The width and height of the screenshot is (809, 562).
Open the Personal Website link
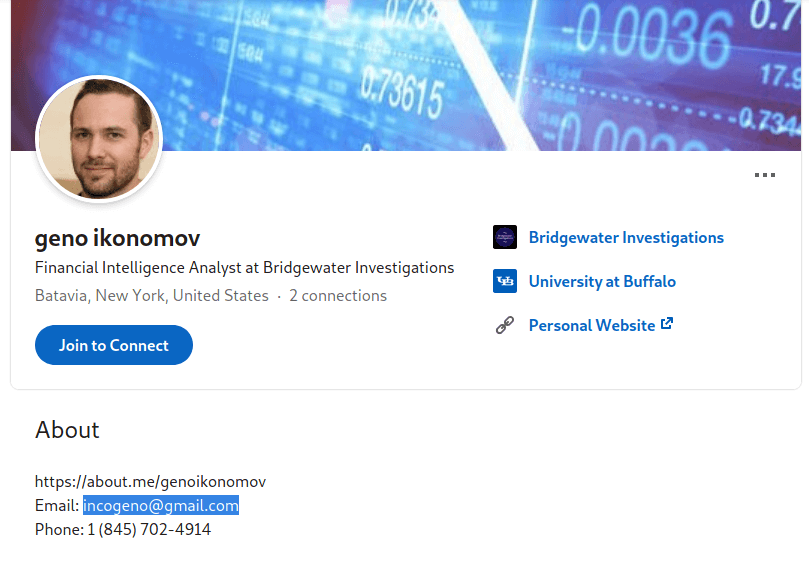591,325
